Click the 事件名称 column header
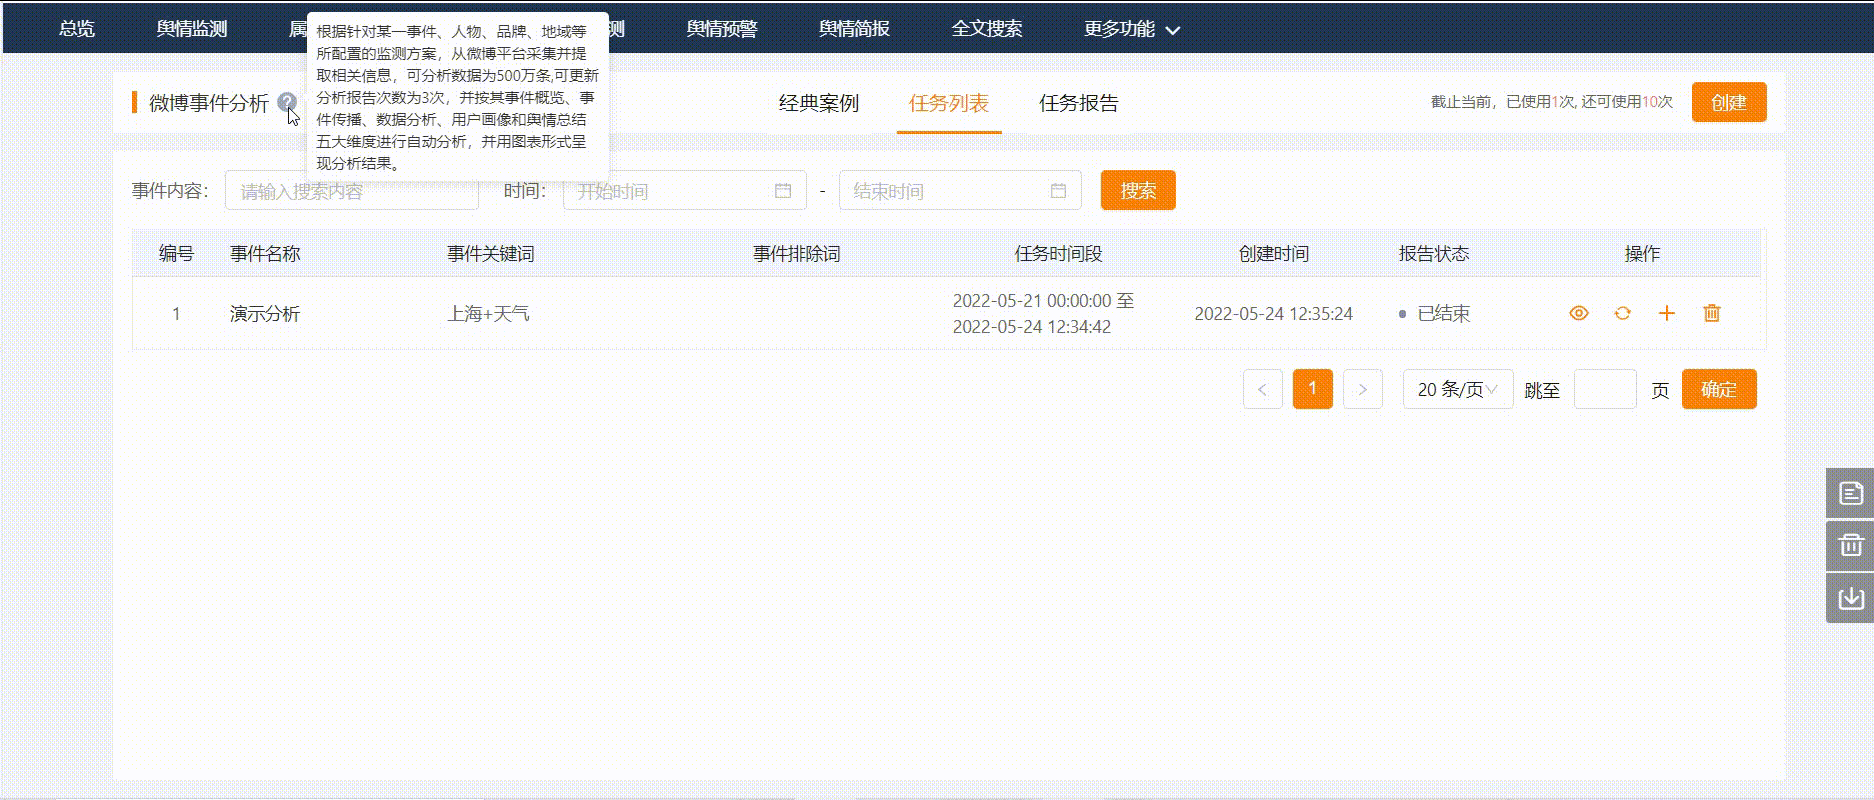The height and width of the screenshot is (800, 1874). 265,254
